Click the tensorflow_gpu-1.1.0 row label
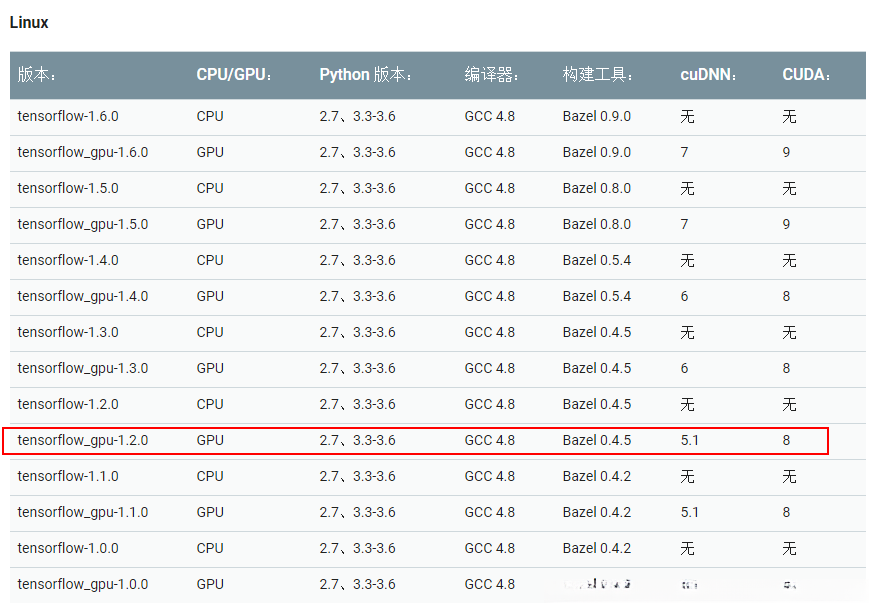879x612 pixels. pyautogui.click(x=83, y=512)
